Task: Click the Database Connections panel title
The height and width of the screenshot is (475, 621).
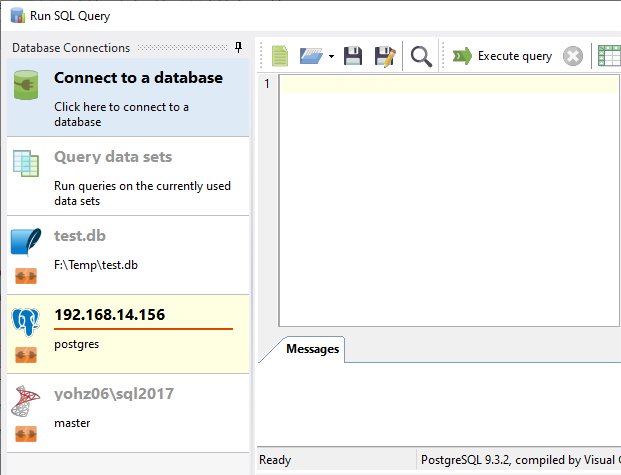Action: (x=71, y=48)
